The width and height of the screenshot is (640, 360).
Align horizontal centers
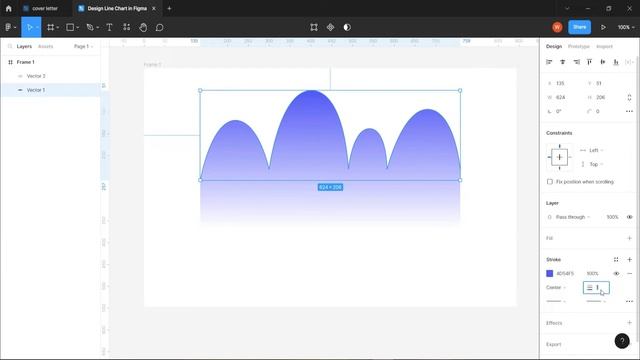click(x=562, y=62)
